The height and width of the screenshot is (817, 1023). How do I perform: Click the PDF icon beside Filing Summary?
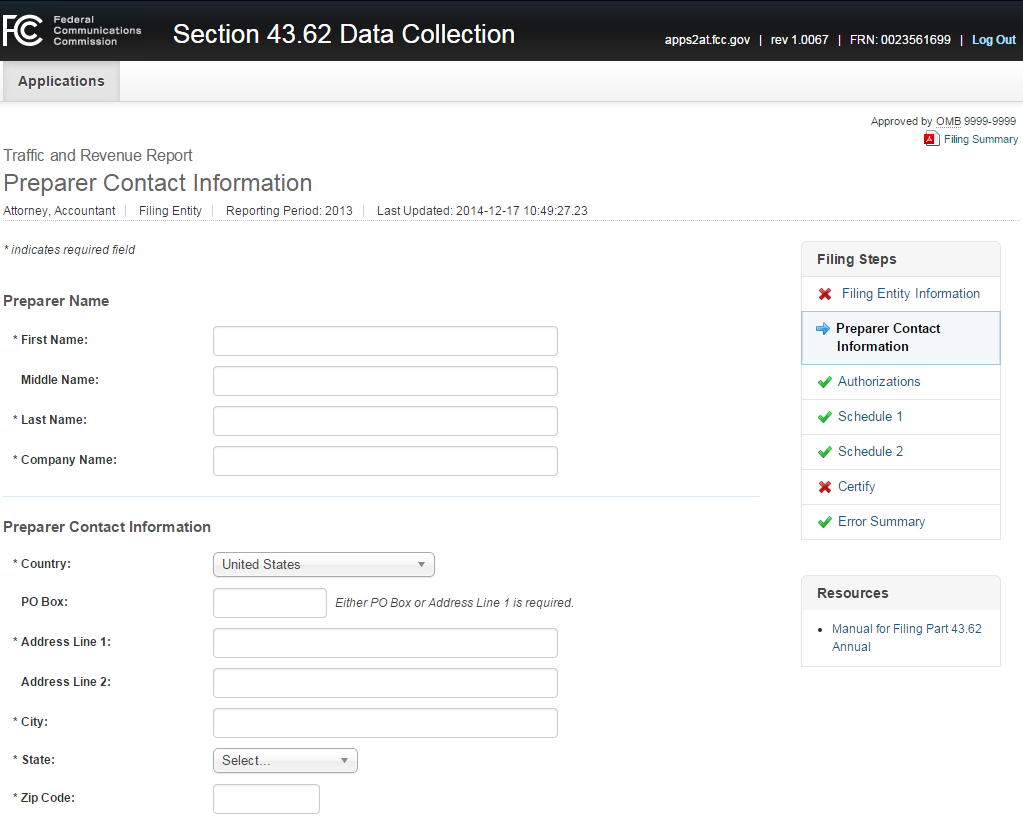pyautogui.click(x=931, y=139)
